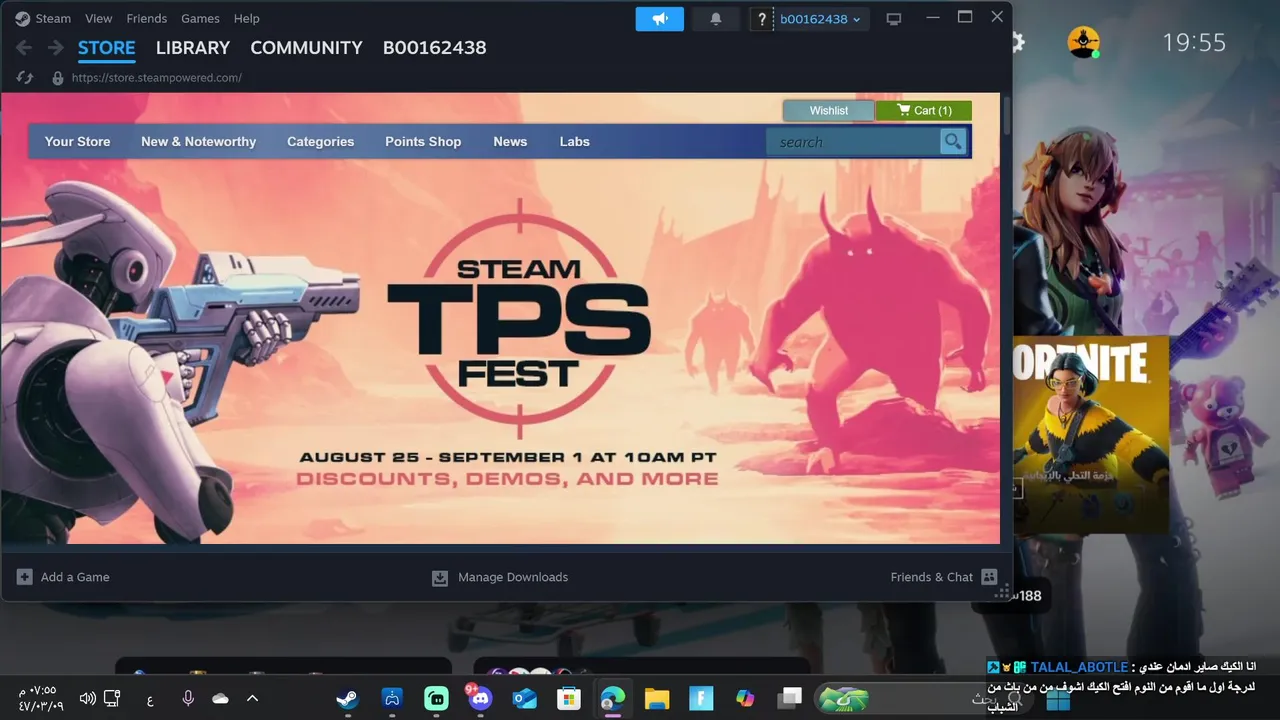This screenshot has height=720, width=1280.
Task: Open Microsoft Store from the taskbar
Action: [x=568, y=698]
